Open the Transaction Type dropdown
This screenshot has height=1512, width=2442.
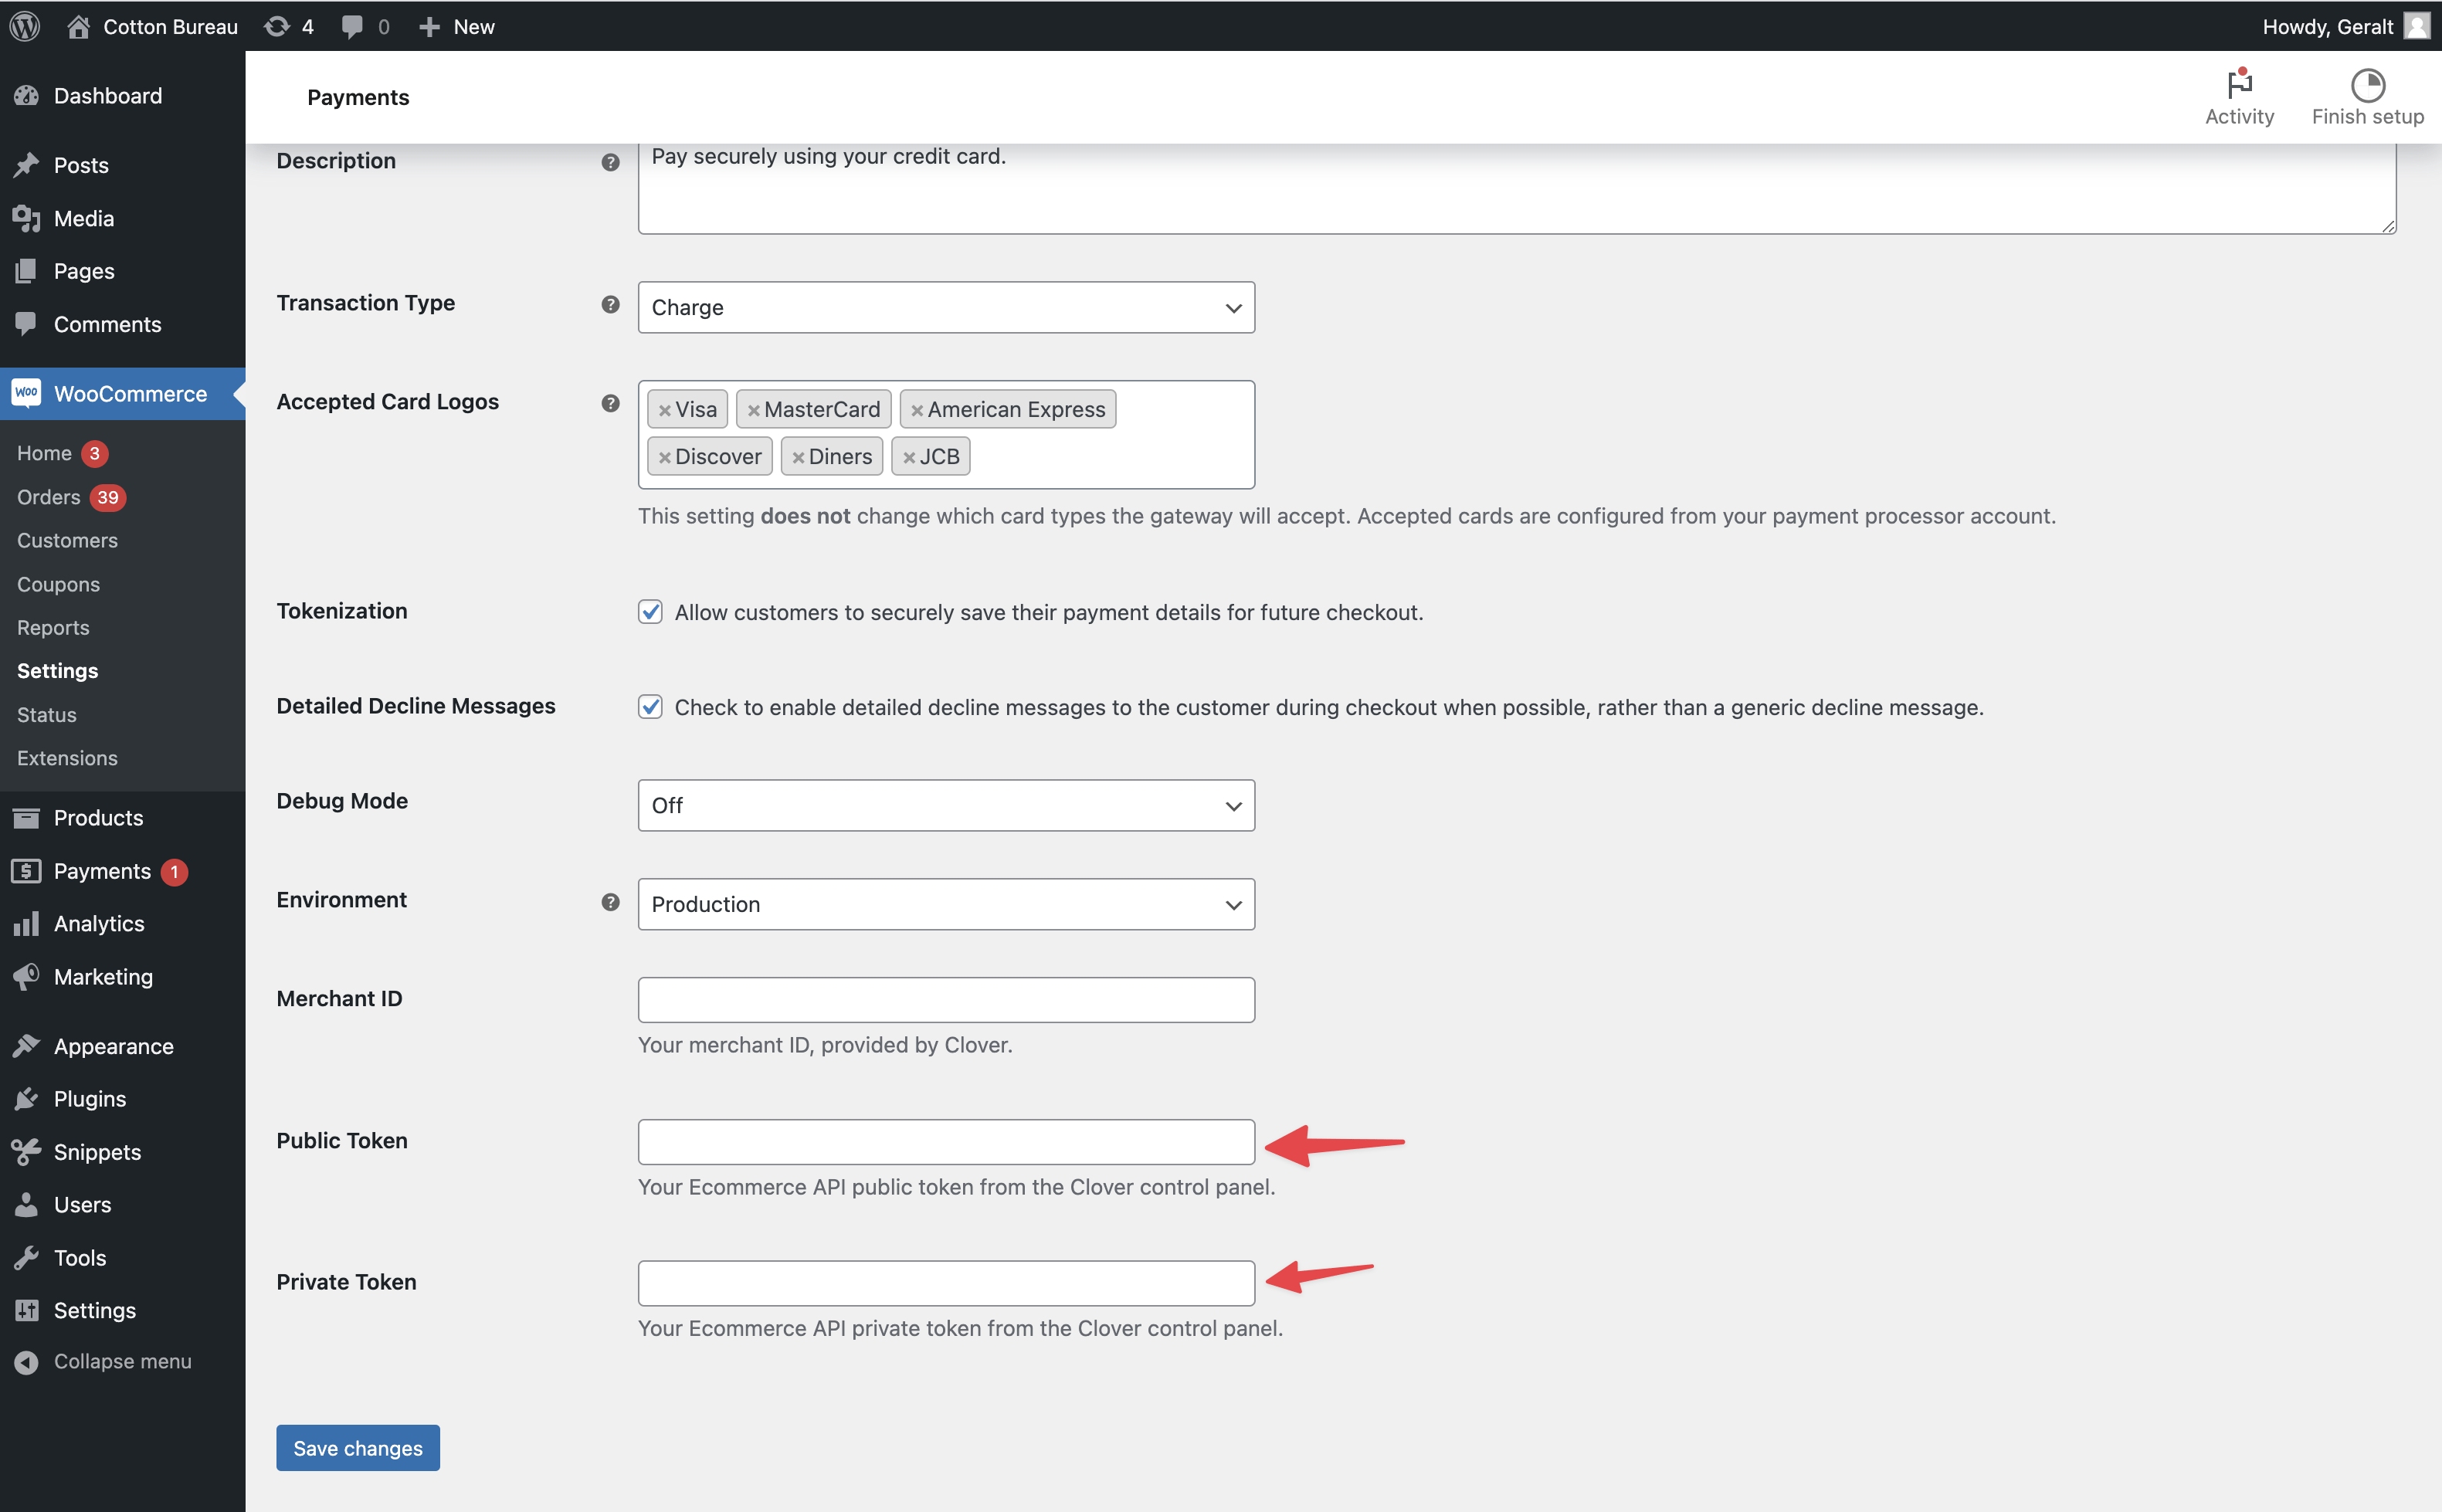click(x=945, y=307)
